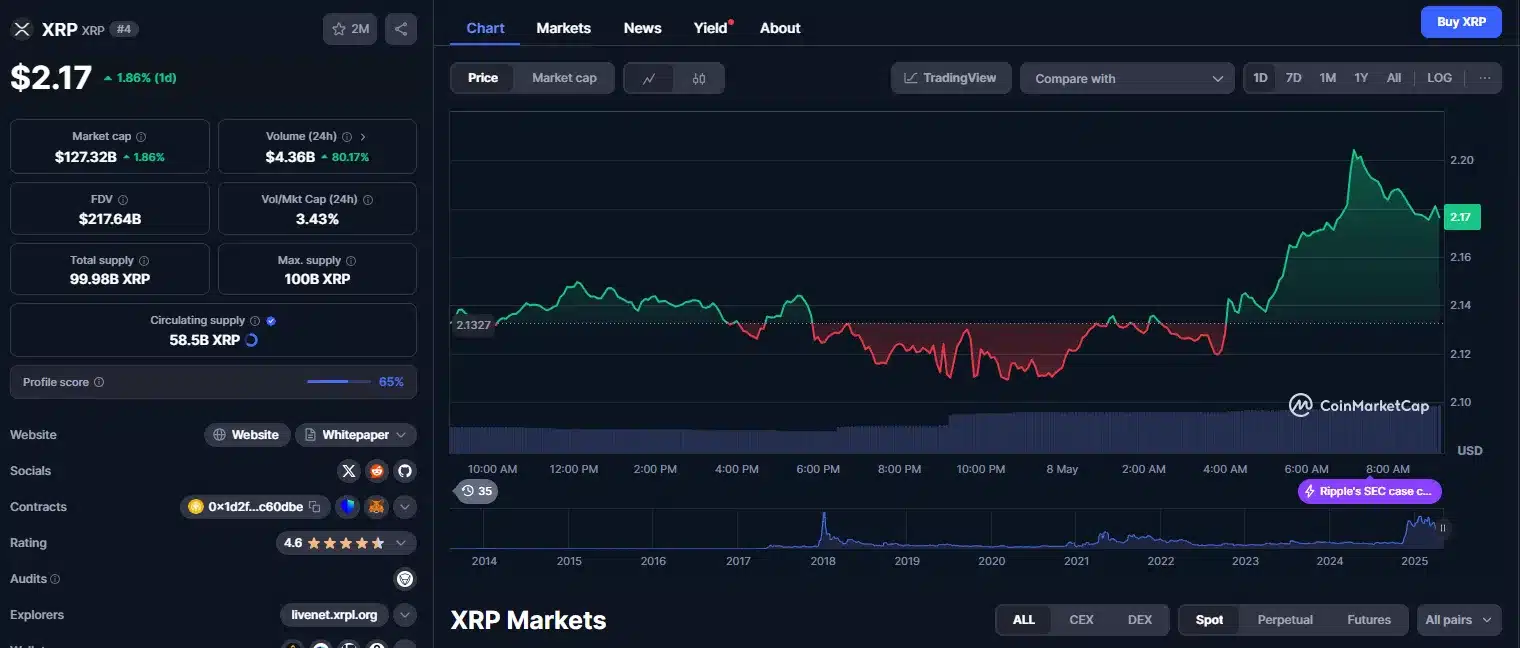This screenshot has height=648, width=1520.
Task: Open the audit badge icon in the Audits row
Action: [x=405, y=579]
